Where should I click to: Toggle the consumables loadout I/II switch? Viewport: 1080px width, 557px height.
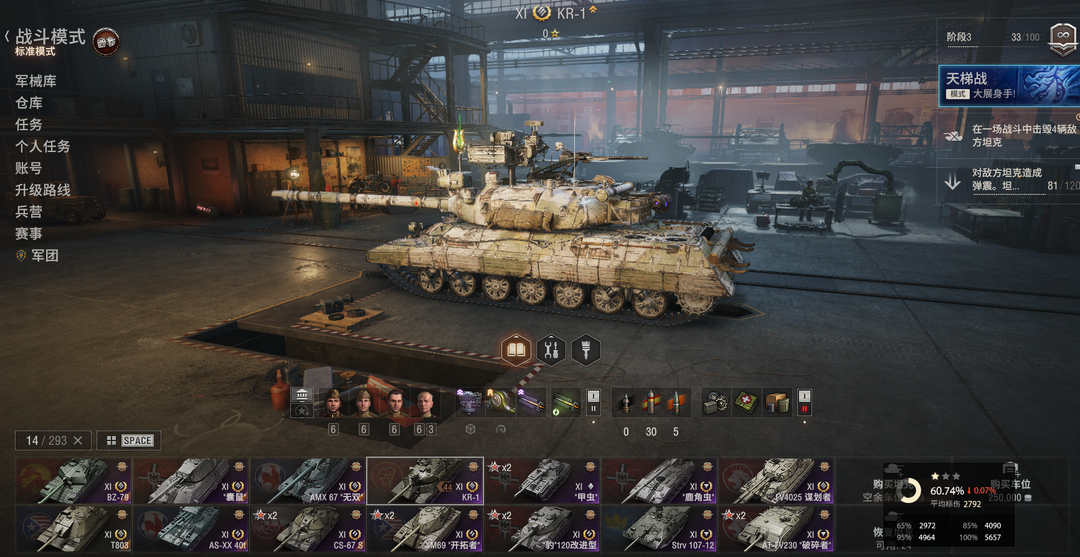[804, 402]
